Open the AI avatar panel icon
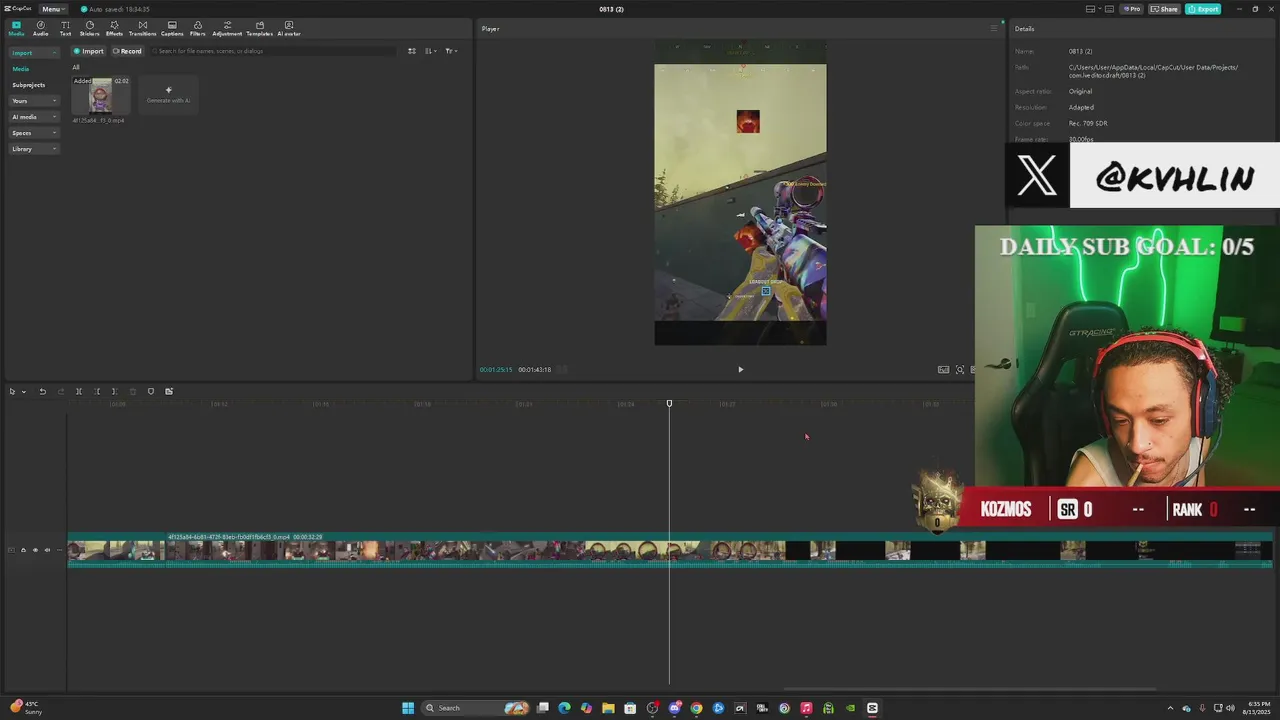The image size is (1280, 720). (x=289, y=28)
